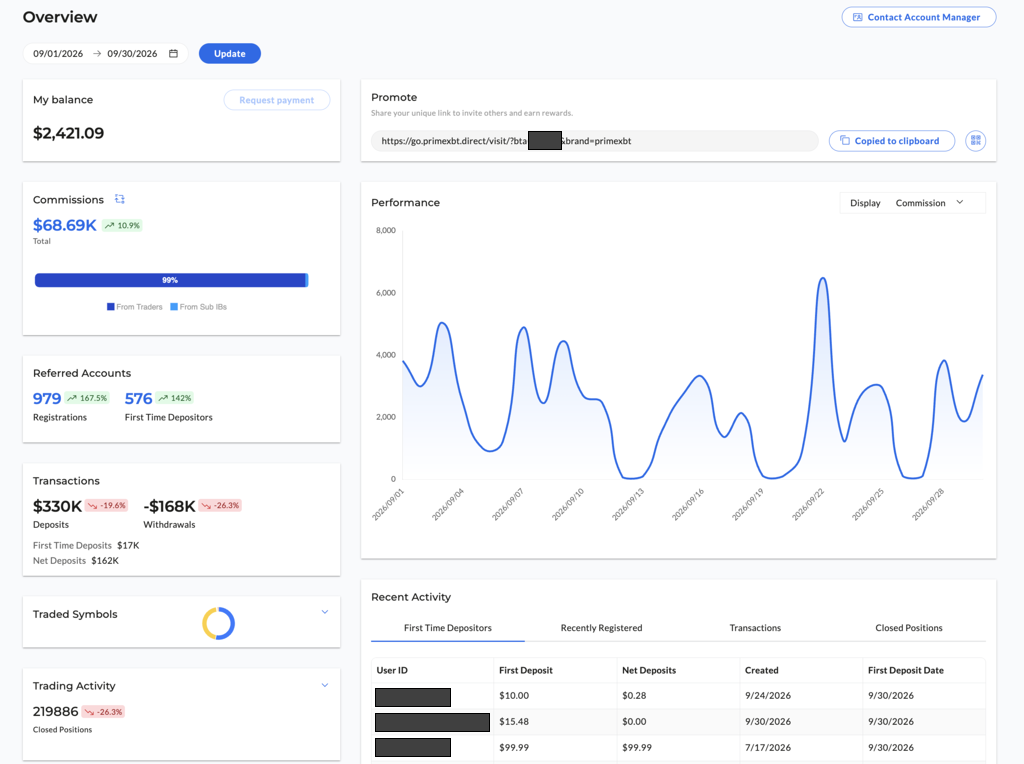Open the QR code icon beside referral link

[x=975, y=140]
